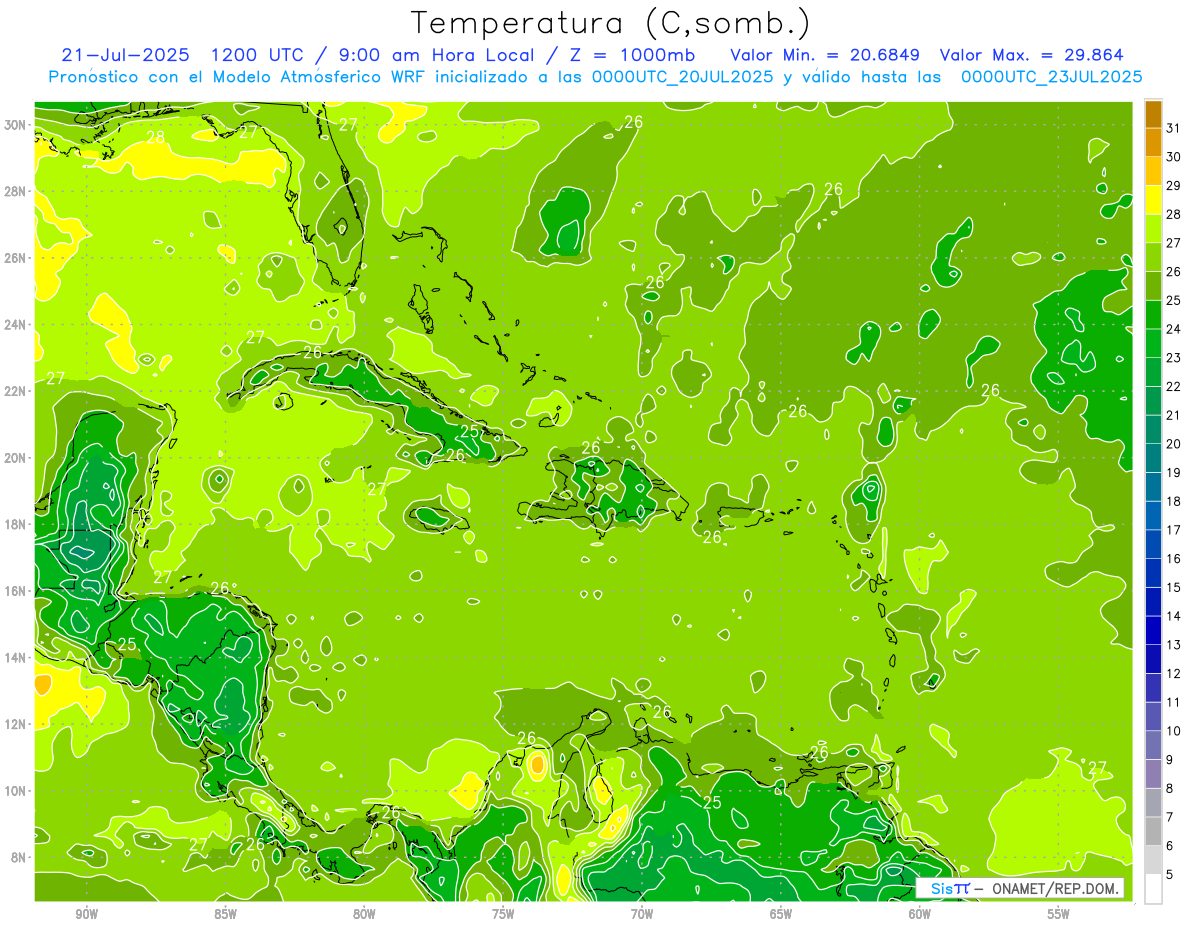This screenshot has width=1200, height=927.
Task: Click the "1200 UTC" time text
Action: (258, 55)
